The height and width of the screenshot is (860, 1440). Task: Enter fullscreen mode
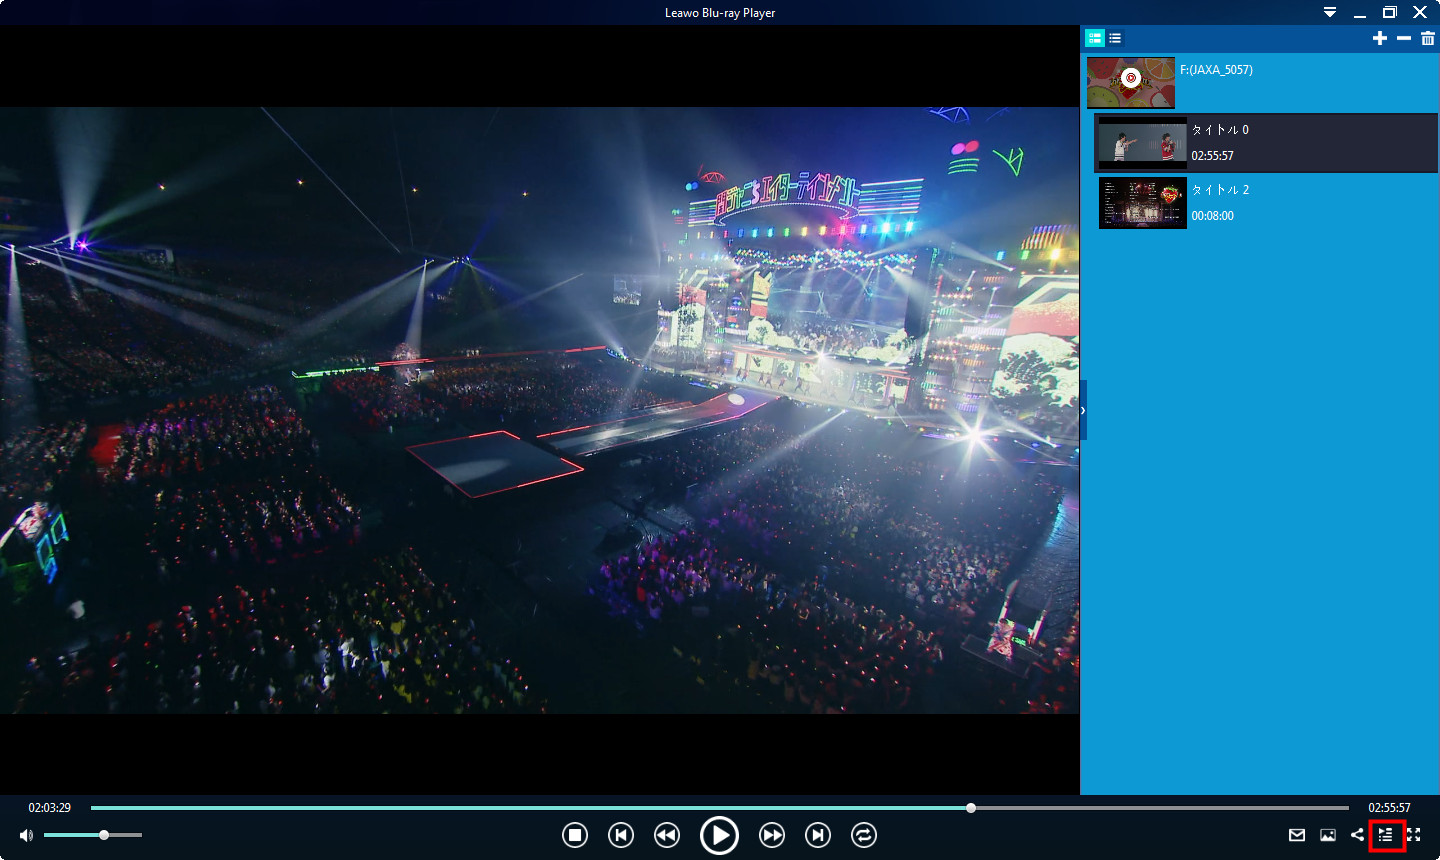tap(1414, 835)
